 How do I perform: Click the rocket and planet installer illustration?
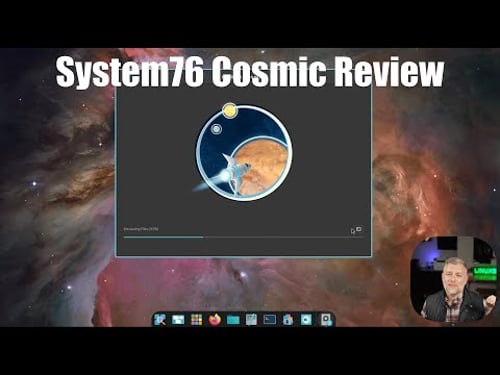click(x=243, y=152)
